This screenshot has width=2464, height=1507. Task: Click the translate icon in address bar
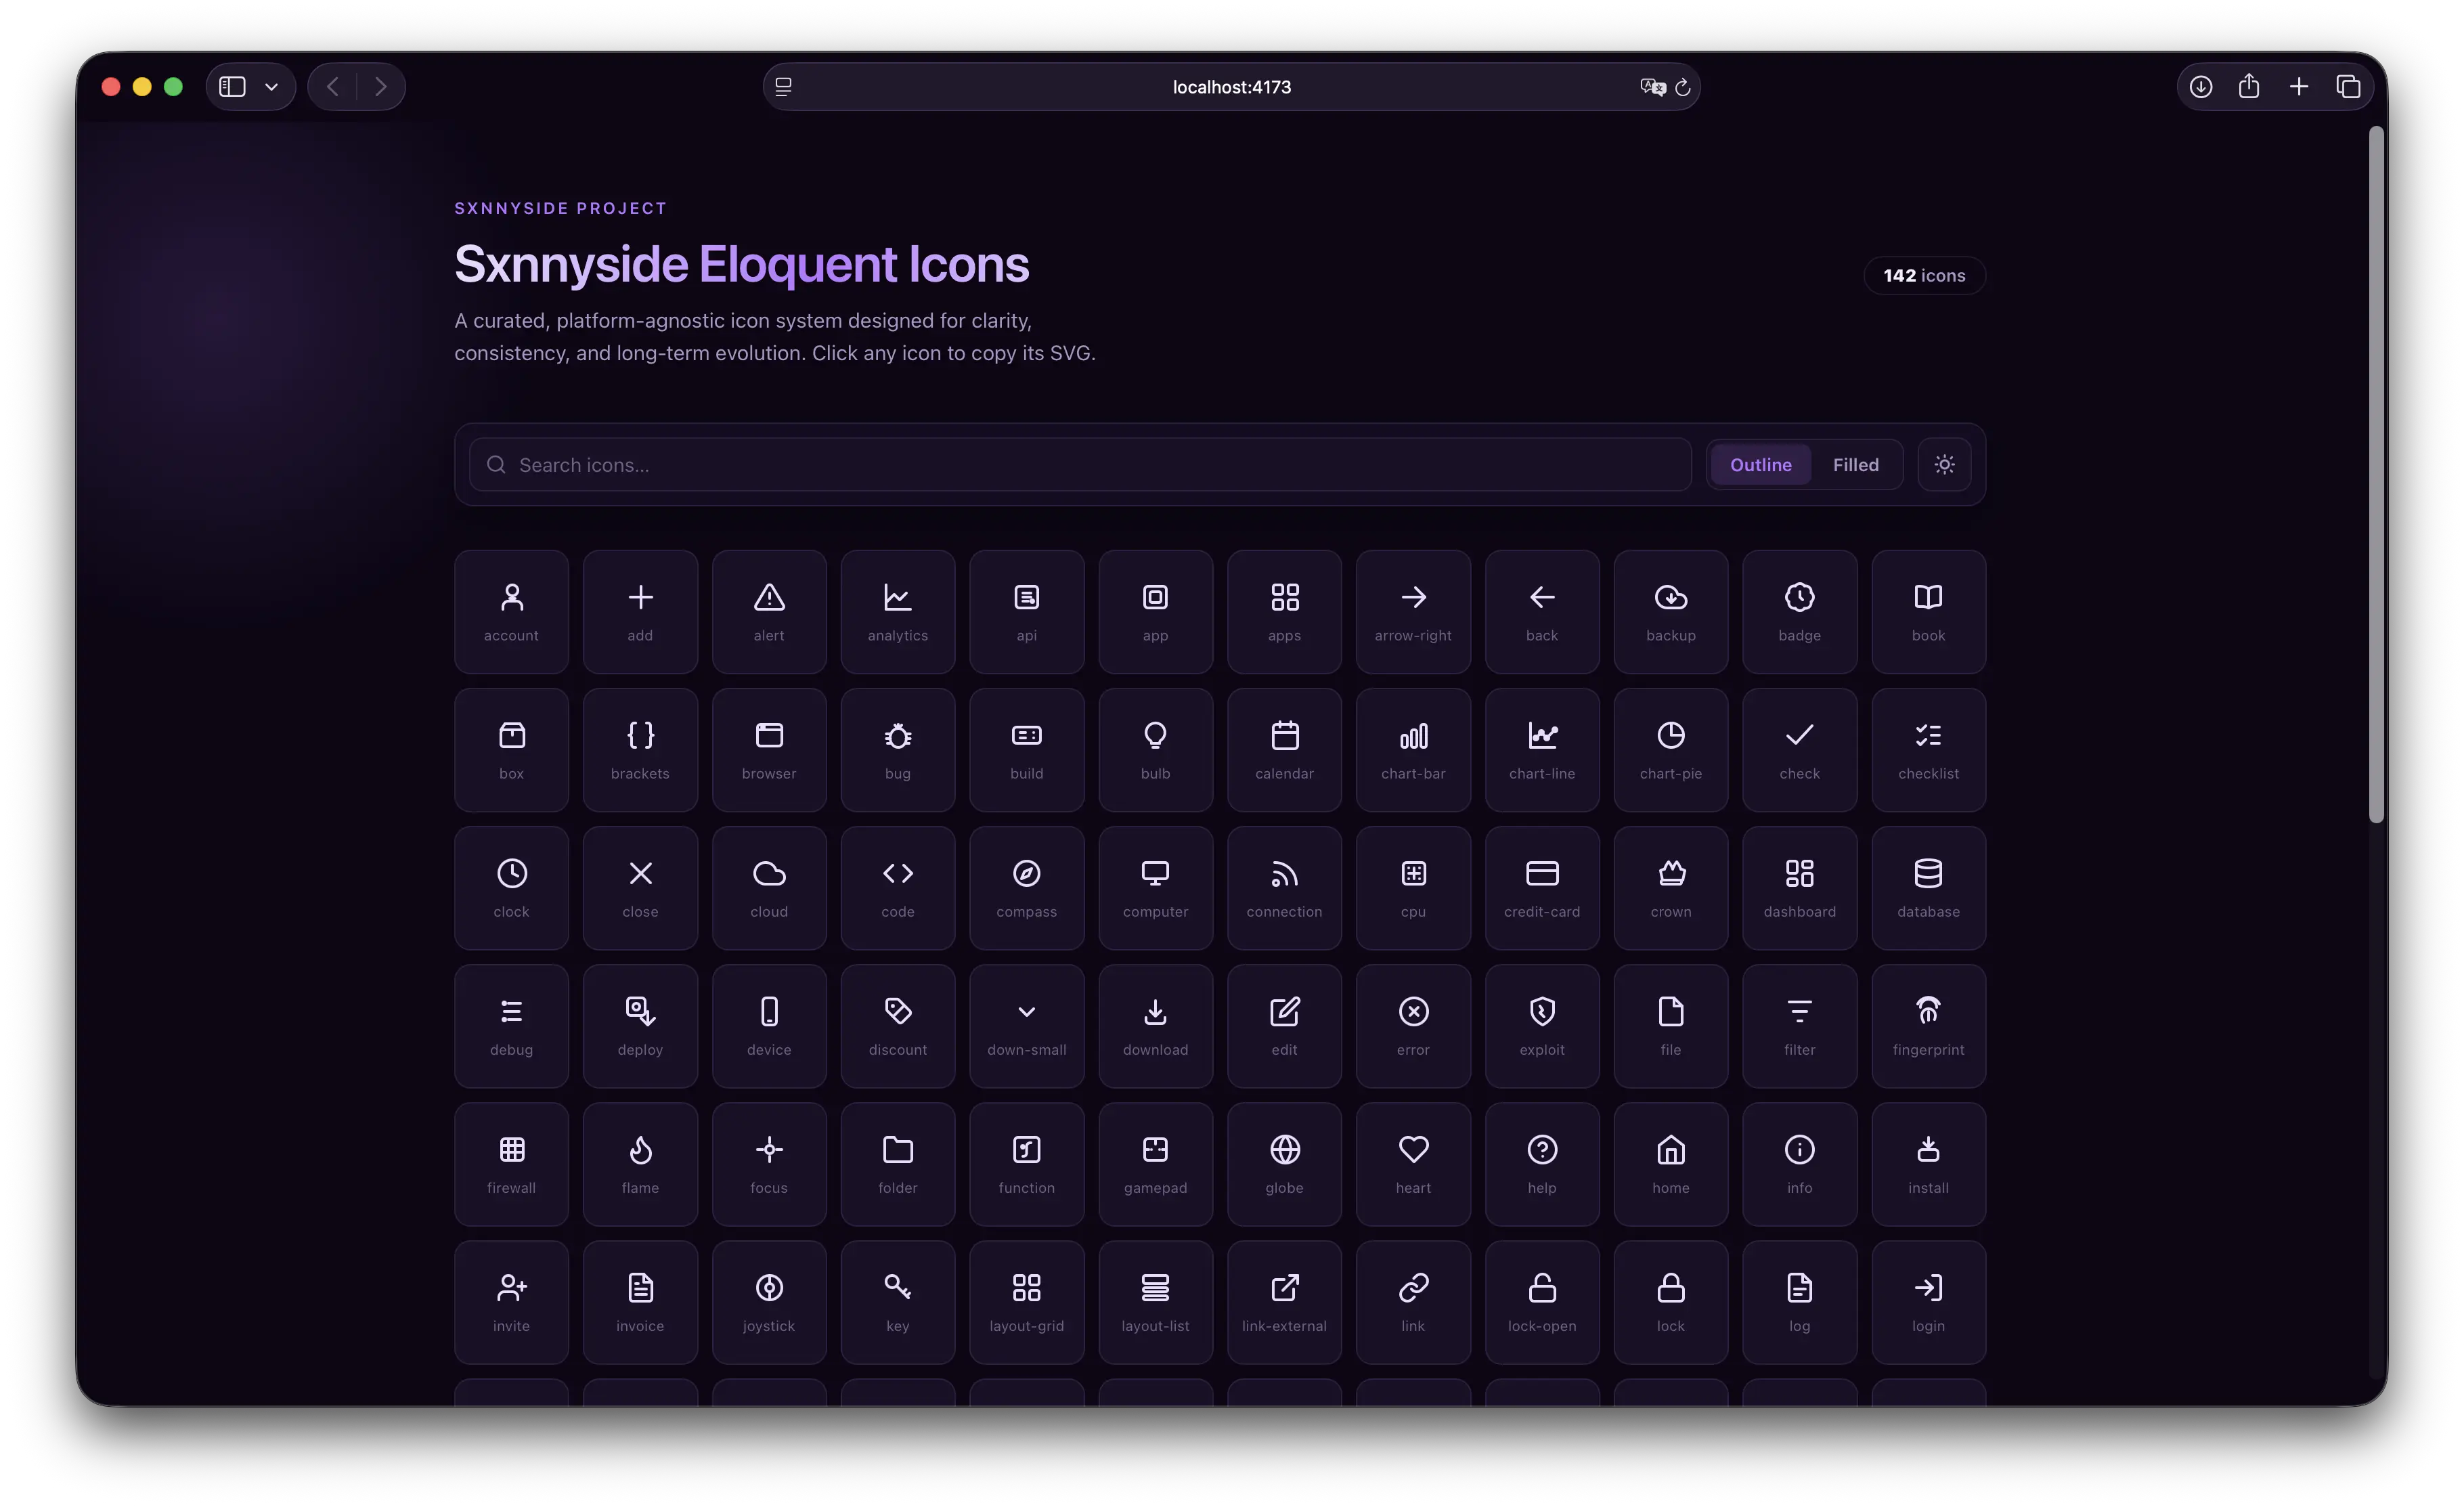click(x=1652, y=87)
